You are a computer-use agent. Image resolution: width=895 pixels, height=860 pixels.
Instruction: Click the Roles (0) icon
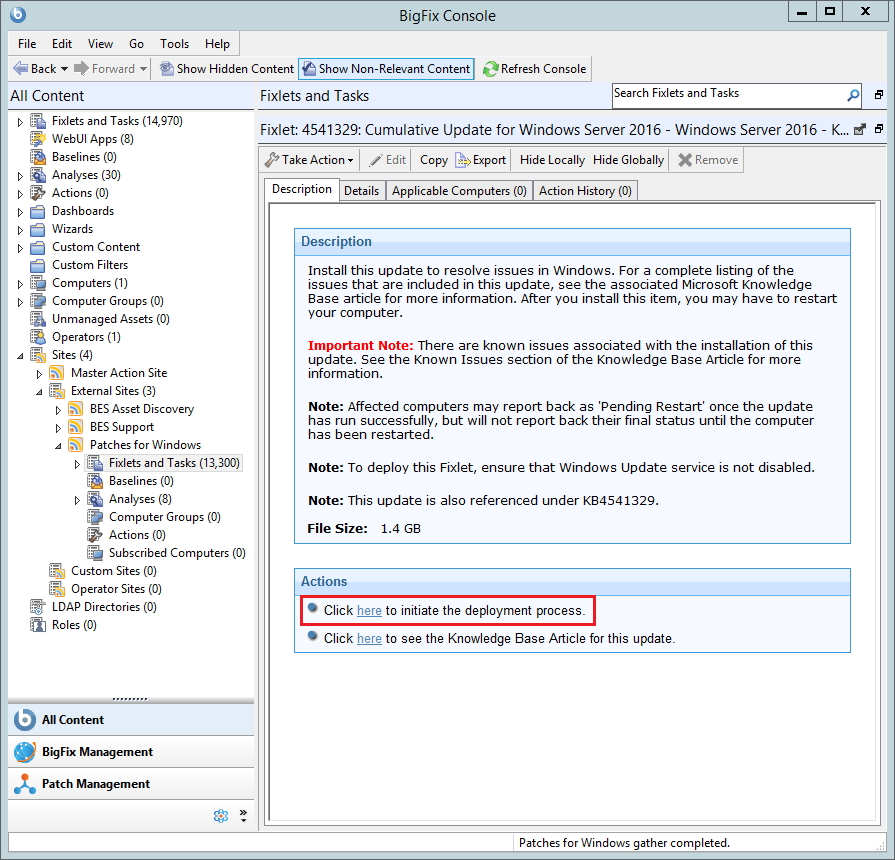38,625
